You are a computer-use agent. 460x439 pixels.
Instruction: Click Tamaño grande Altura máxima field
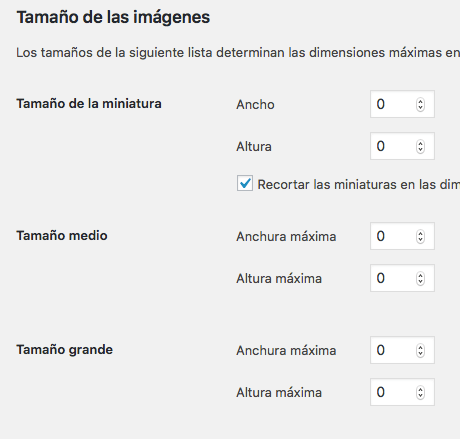coord(402,392)
